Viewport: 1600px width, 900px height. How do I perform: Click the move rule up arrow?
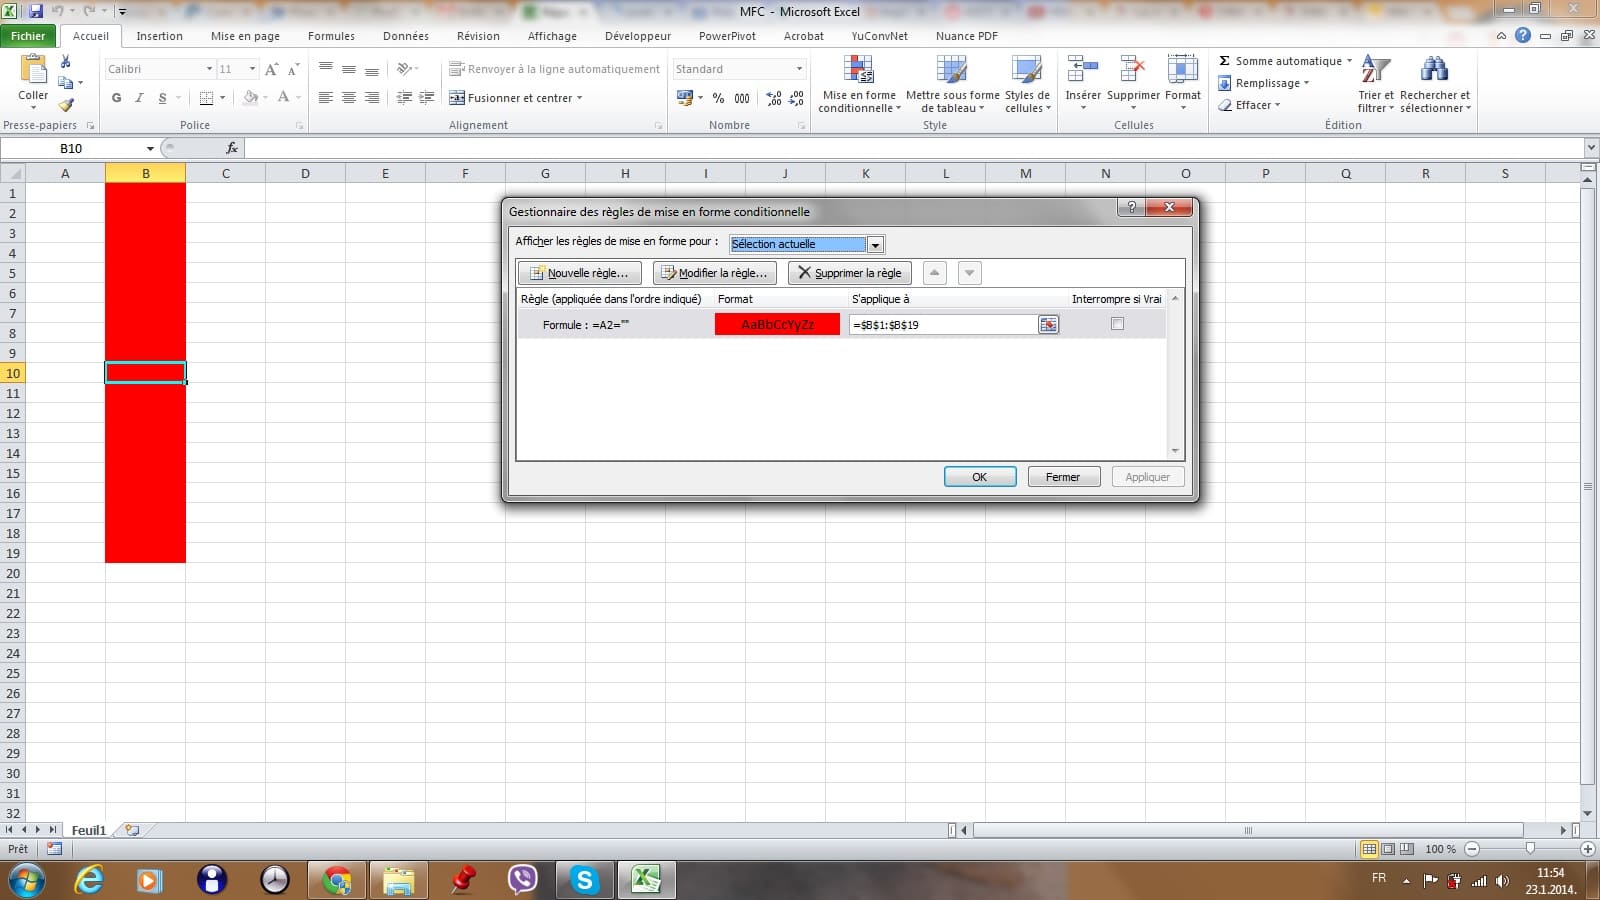[x=934, y=273]
